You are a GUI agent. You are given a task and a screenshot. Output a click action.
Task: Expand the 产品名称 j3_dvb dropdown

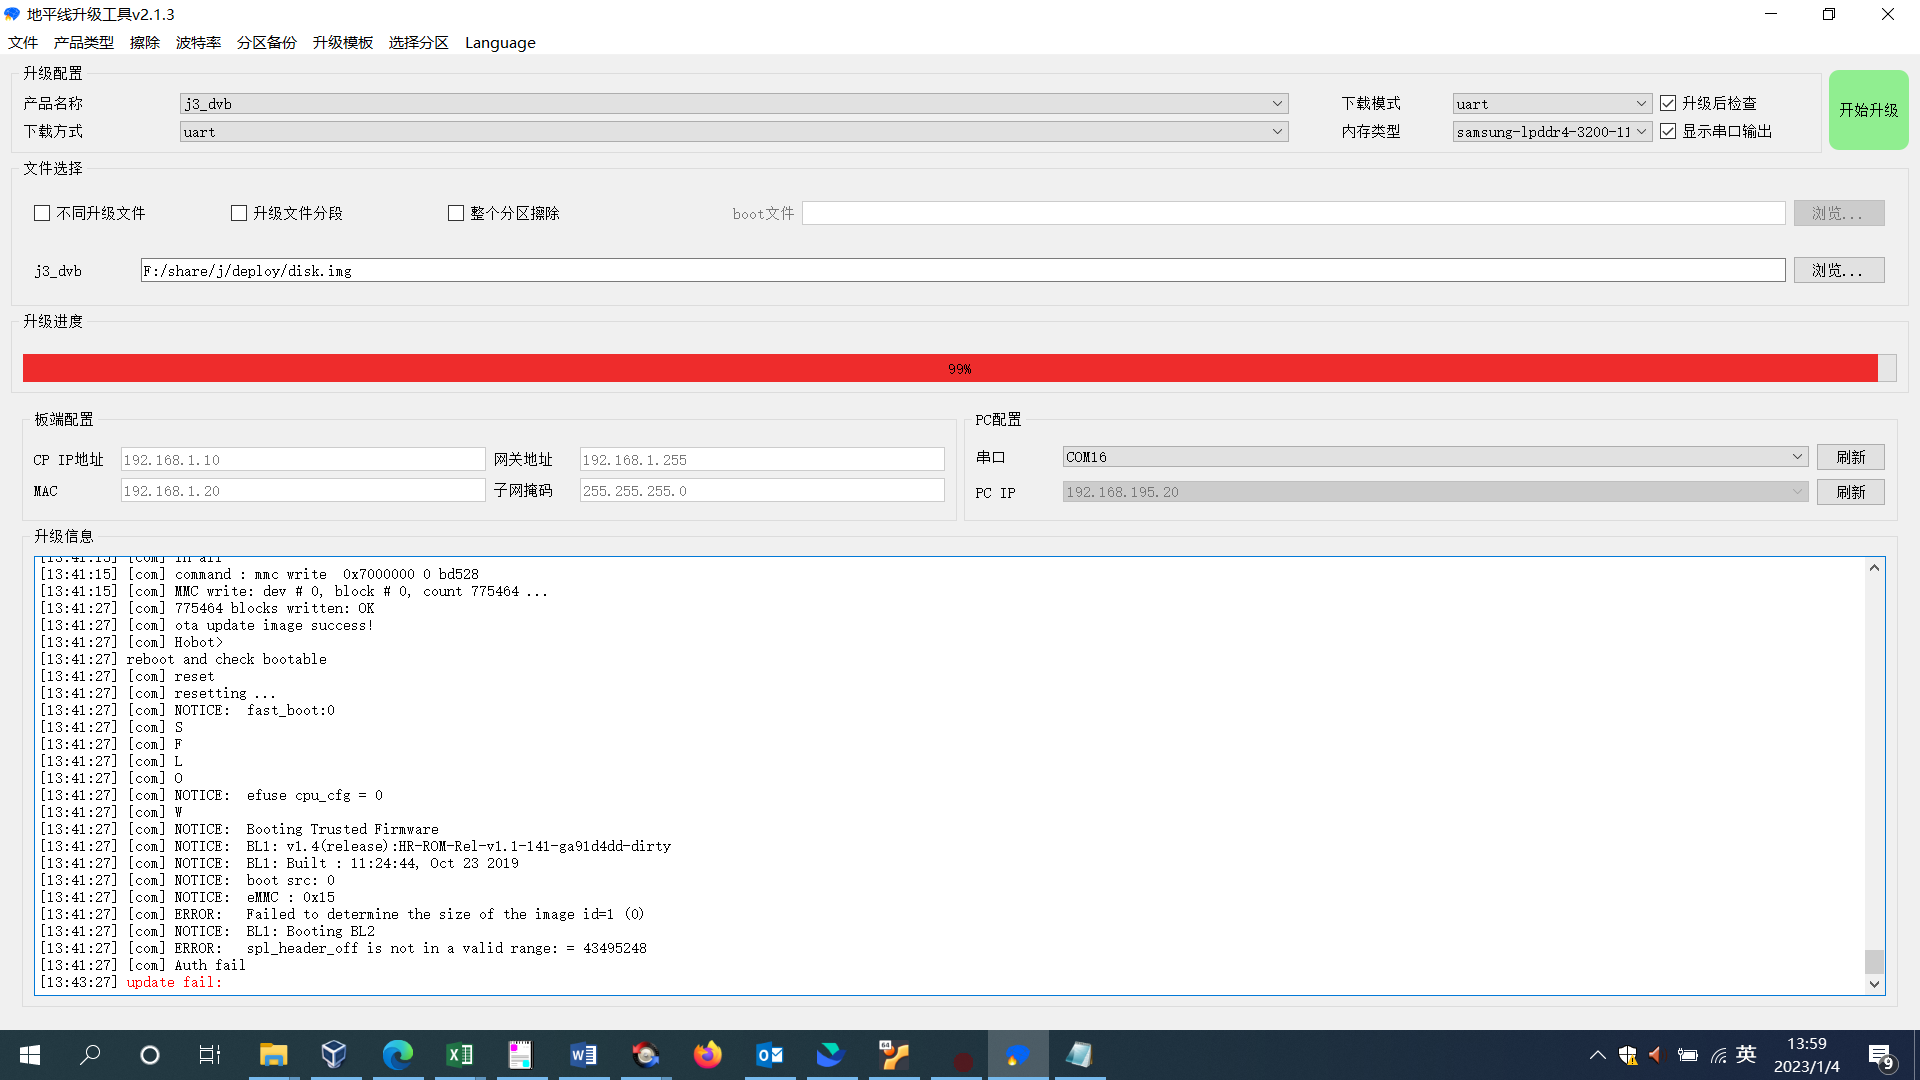pyautogui.click(x=1277, y=103)
